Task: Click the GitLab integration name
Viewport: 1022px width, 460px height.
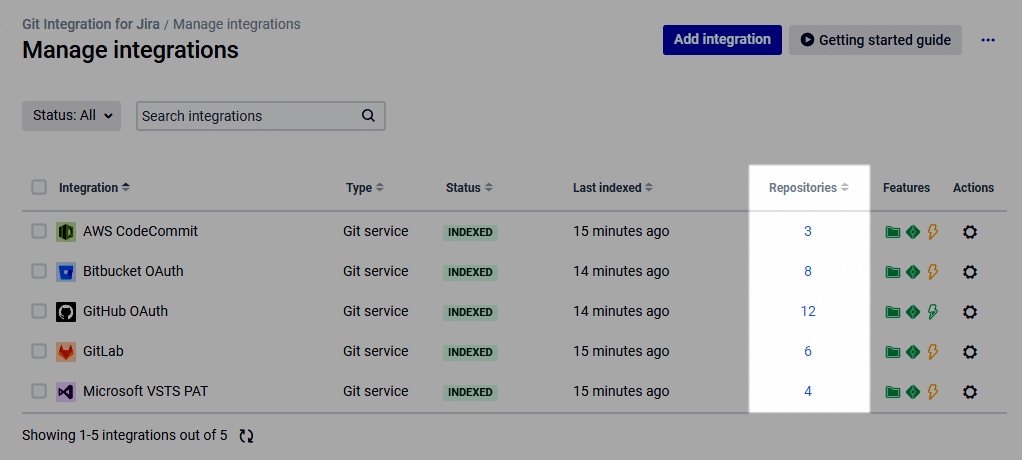Action: [103, 351]
